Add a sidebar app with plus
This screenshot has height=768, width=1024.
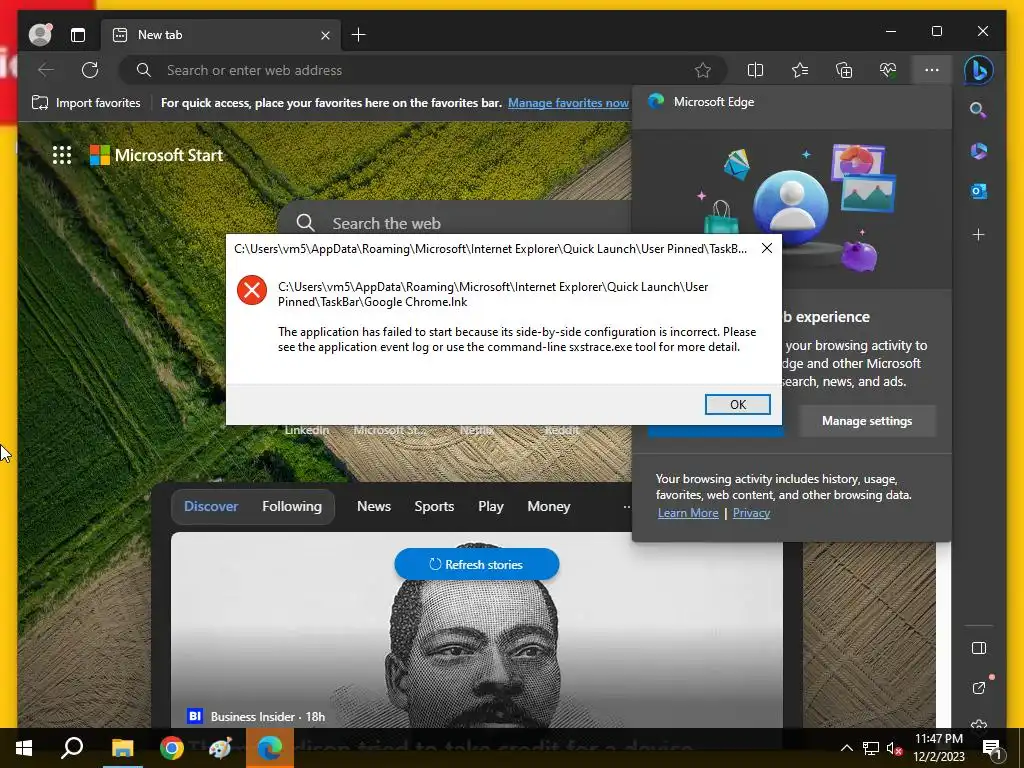point(978,234)
